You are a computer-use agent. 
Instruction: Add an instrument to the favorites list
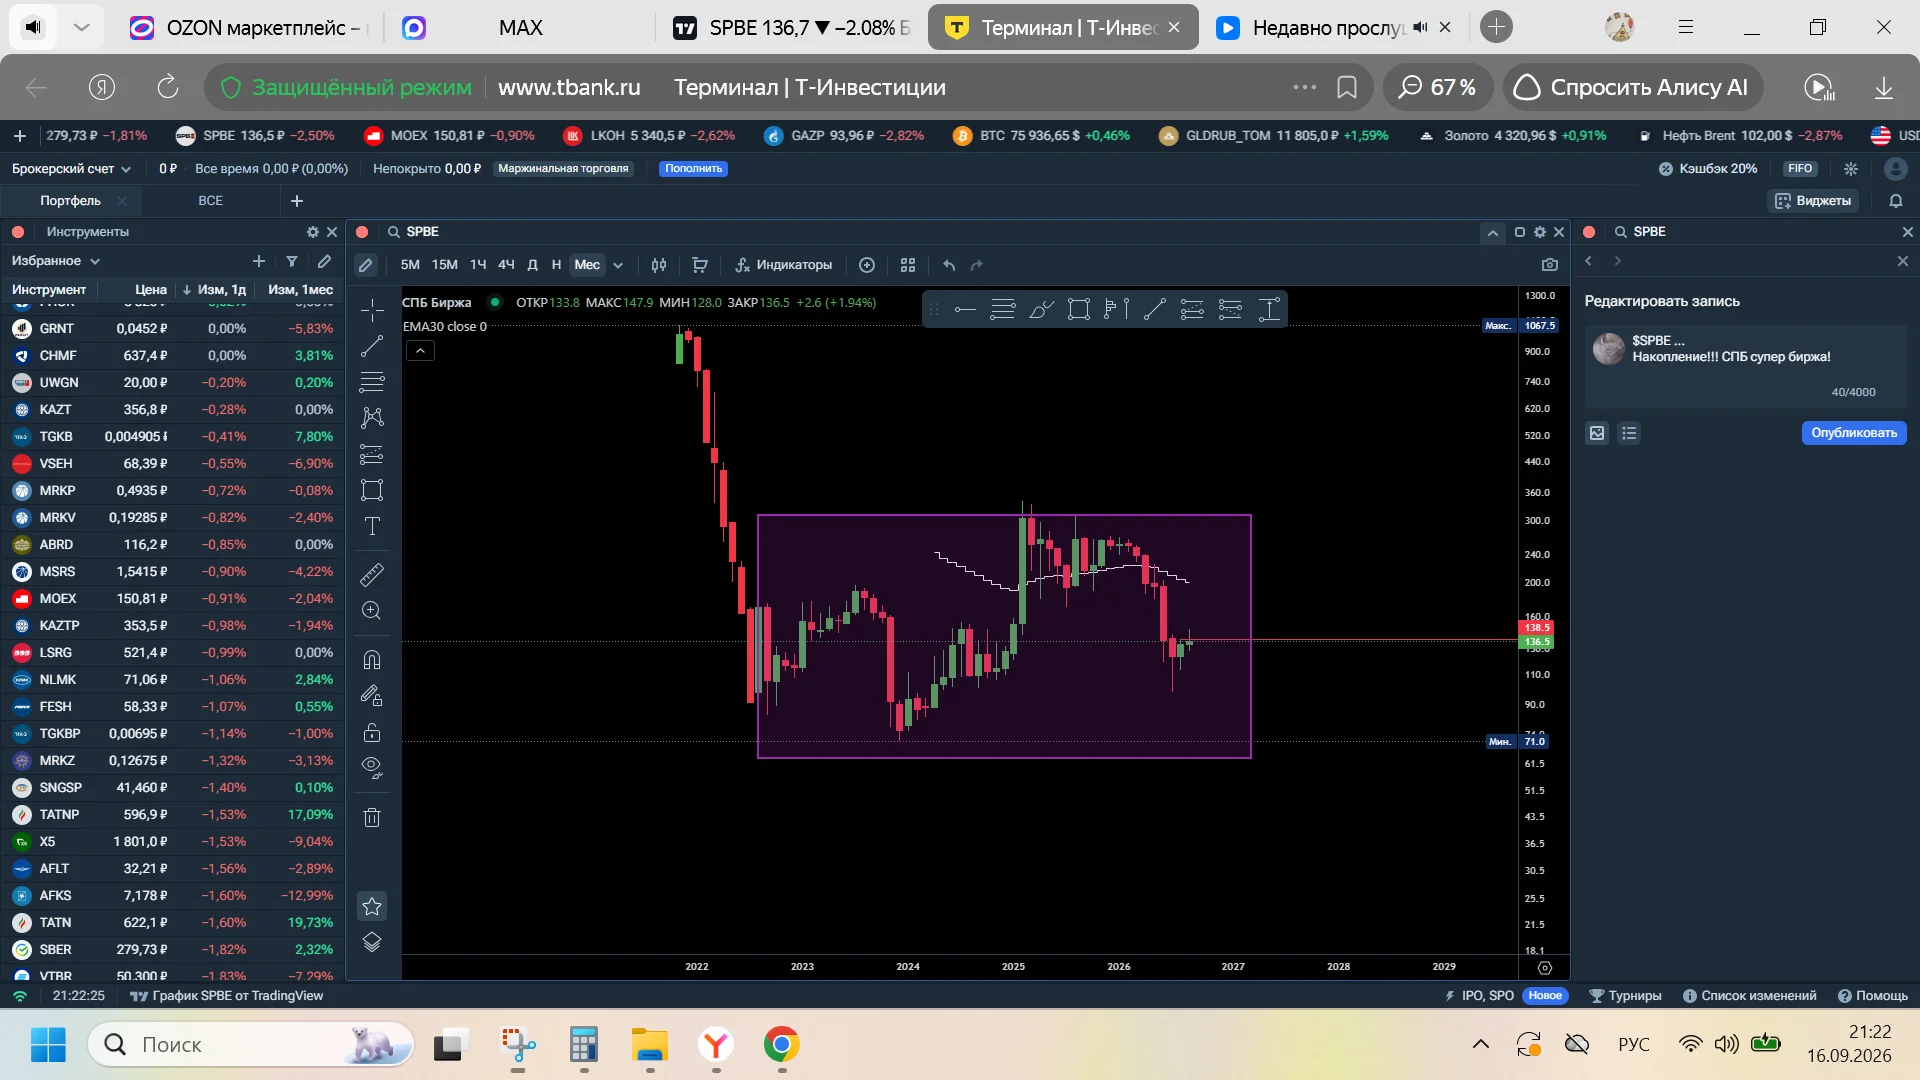coord(259,261)
